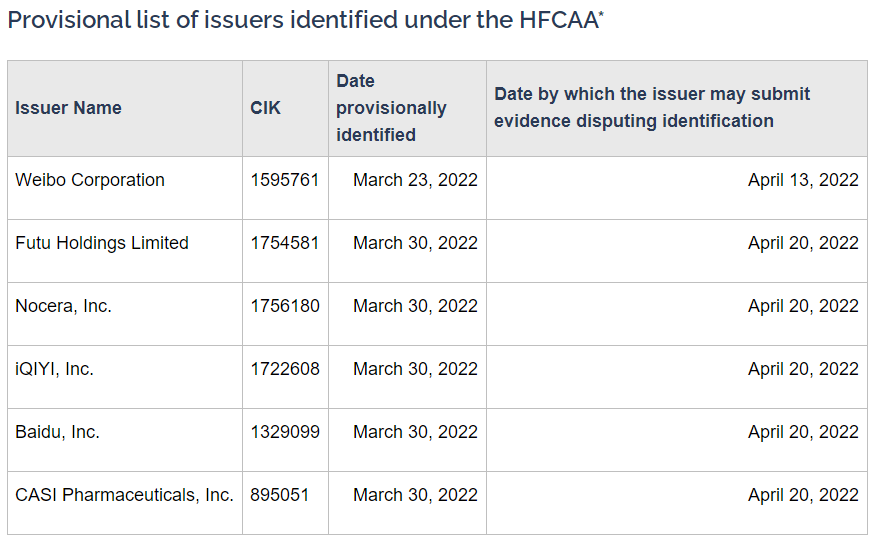The width and height of the screenshot is (872, 541).
Task: Click the Provisional list of issuers heading
Action: [305, 20]
